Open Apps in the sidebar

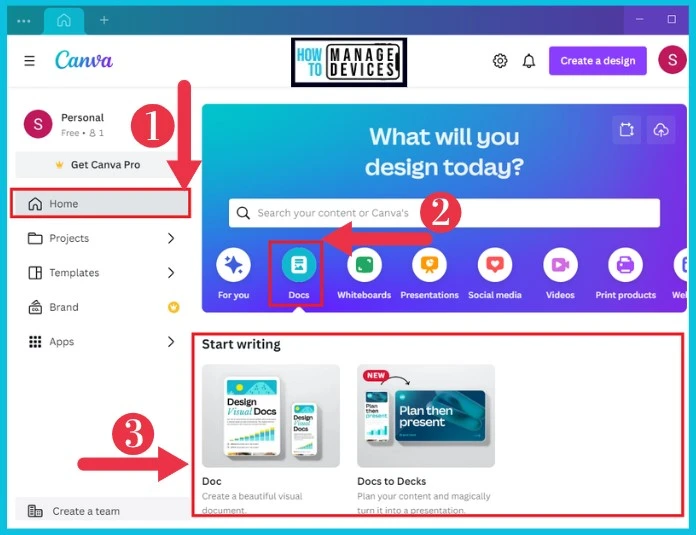point(101,342)
